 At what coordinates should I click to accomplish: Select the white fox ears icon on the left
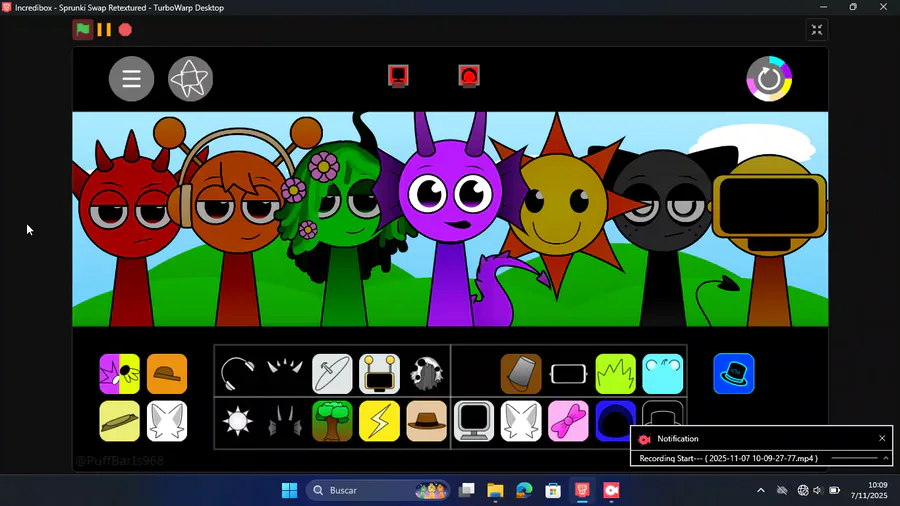(167, 421)
